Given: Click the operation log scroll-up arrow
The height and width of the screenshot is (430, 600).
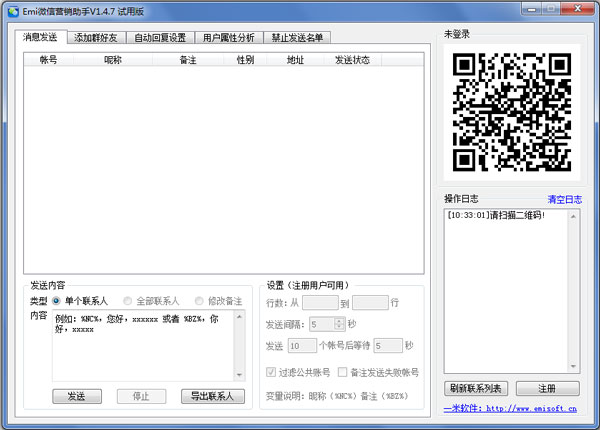Looking at the screenshot, I should pyautogui.click(x=573, y=216).
